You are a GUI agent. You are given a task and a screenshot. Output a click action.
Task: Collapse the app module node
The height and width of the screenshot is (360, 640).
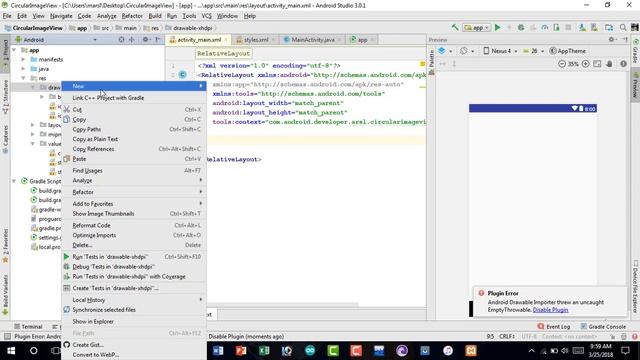pyautogui.click(x=14, y=50)
